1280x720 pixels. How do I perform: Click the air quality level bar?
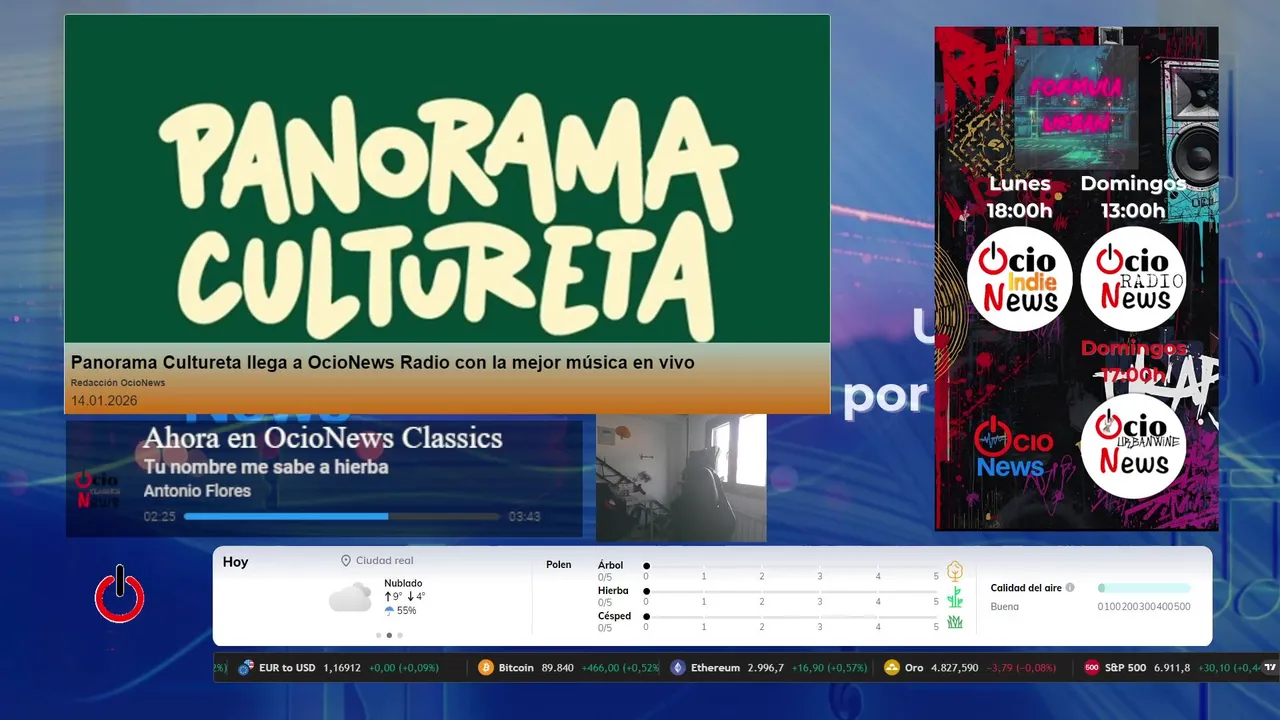(1144, 588)
